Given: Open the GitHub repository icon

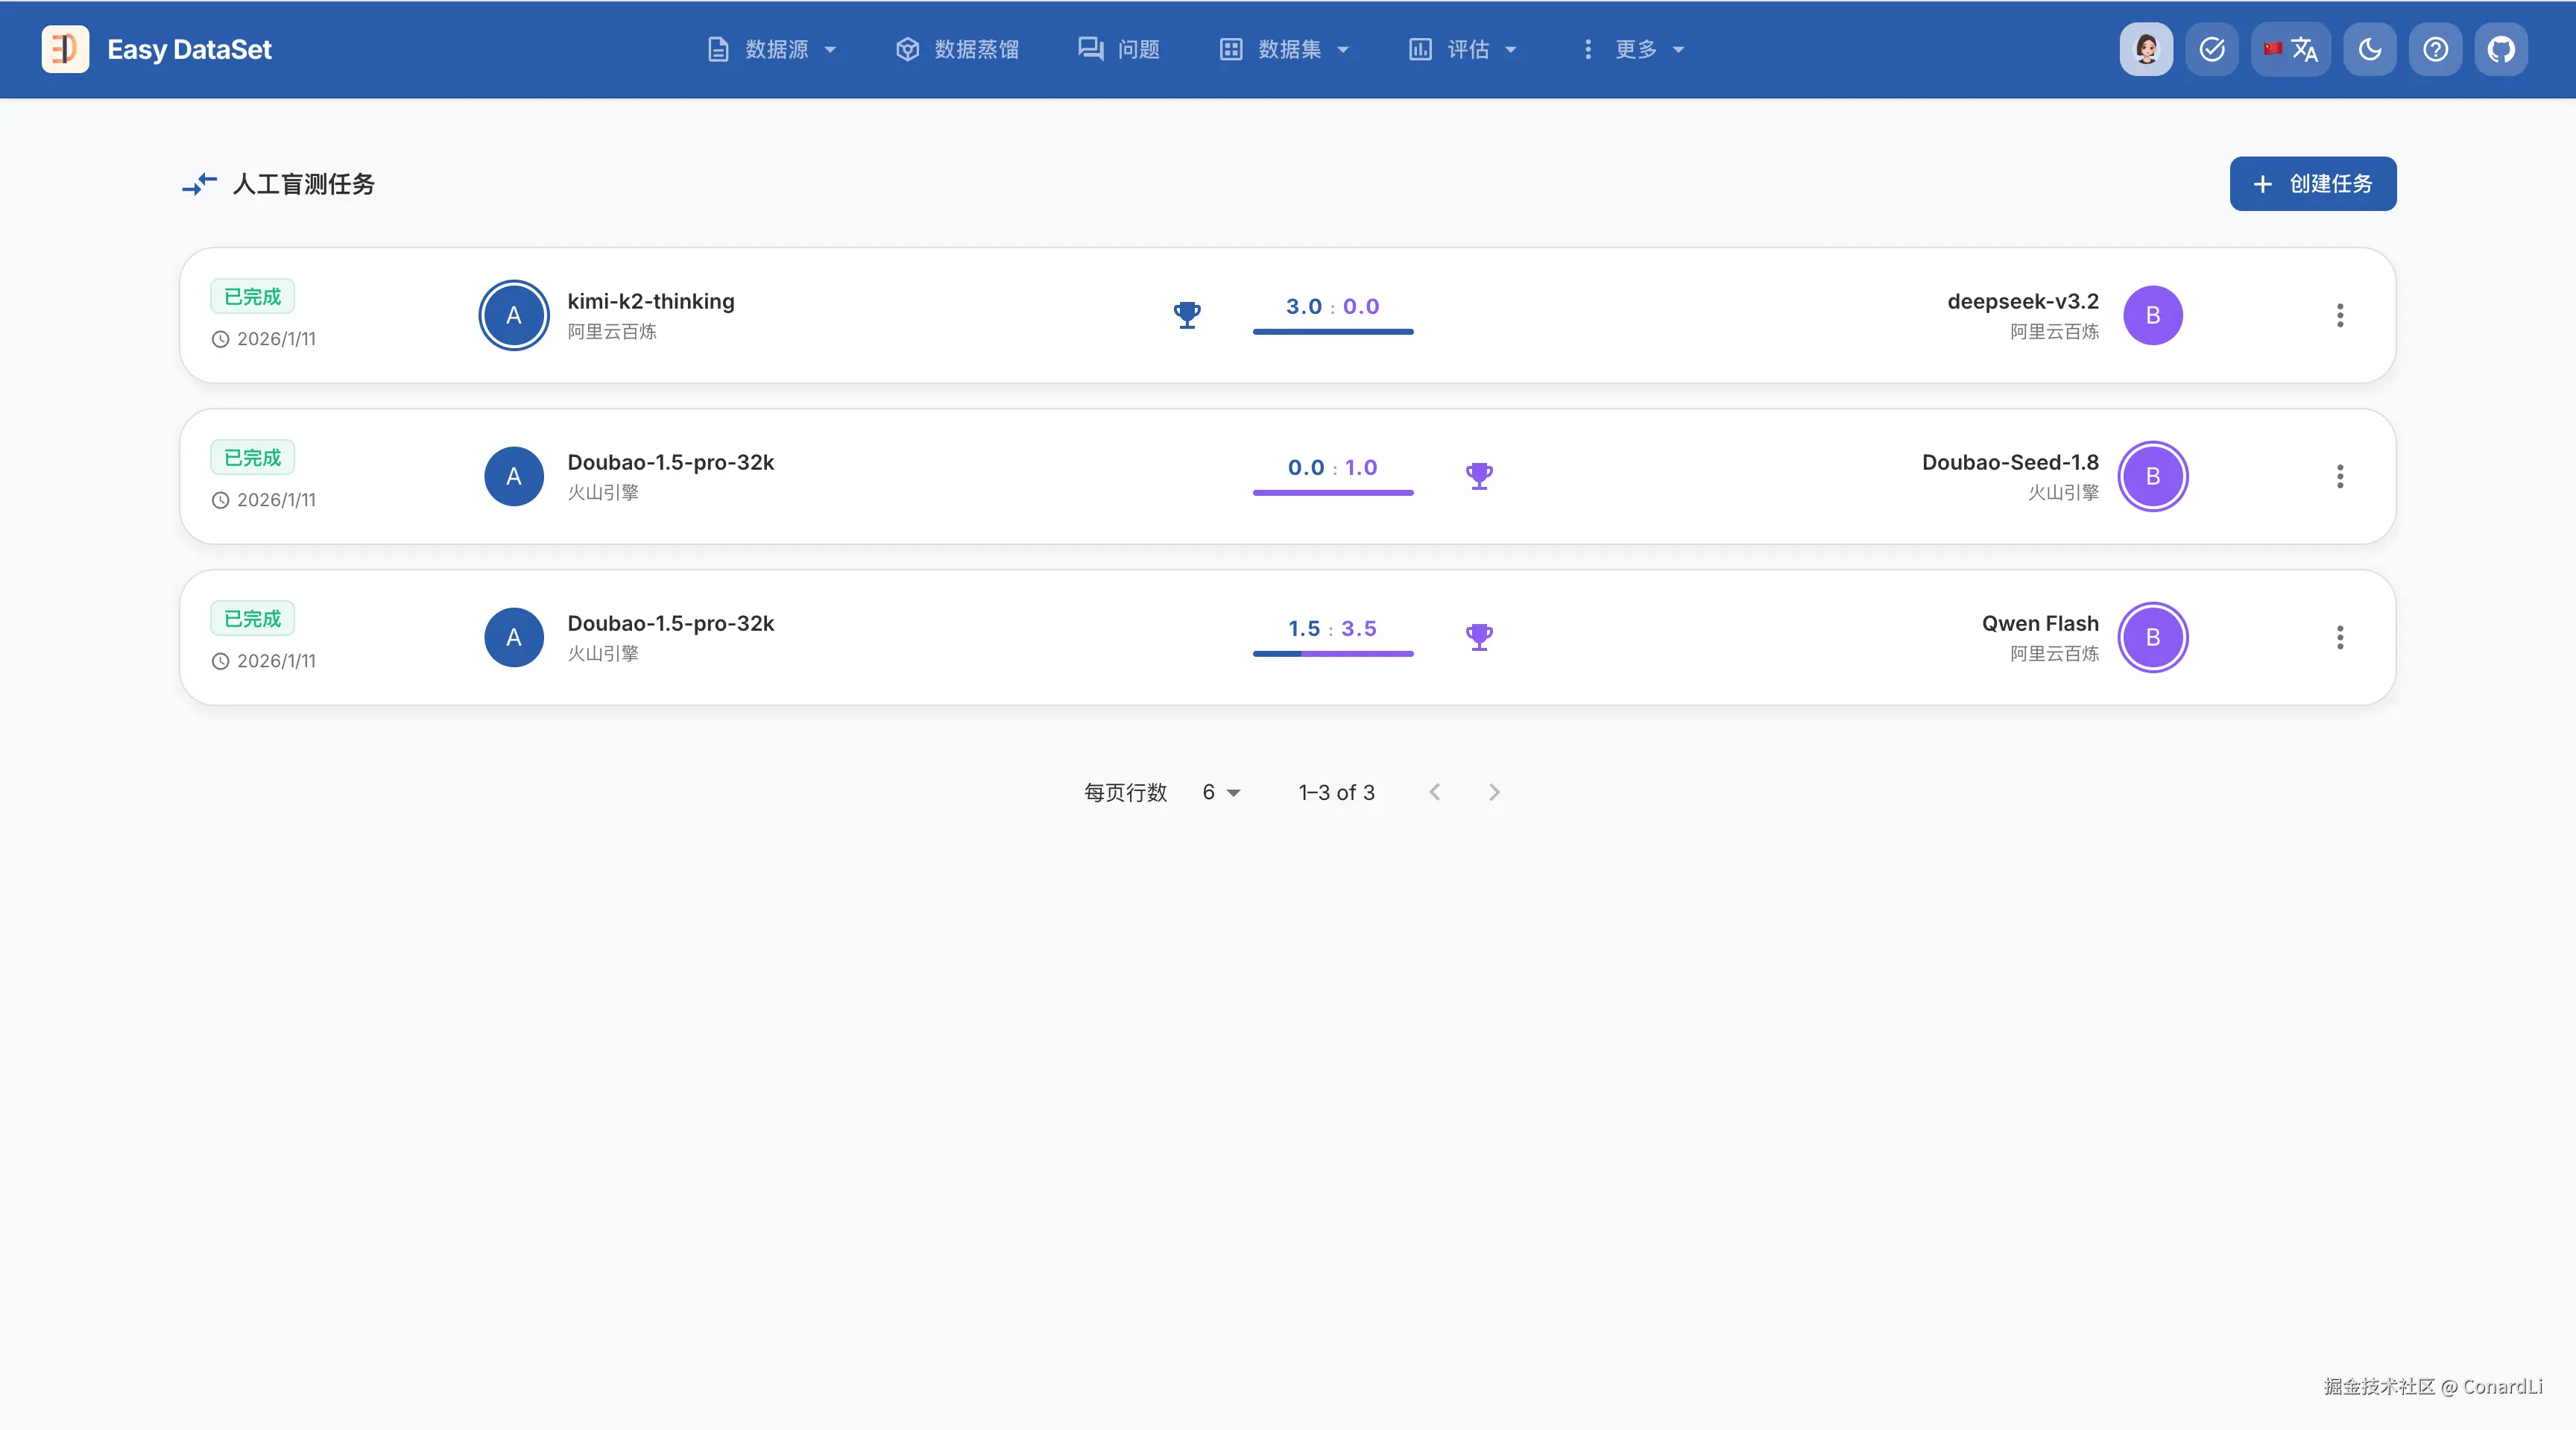Looking at the screenshot, I should click(2501, 49).
